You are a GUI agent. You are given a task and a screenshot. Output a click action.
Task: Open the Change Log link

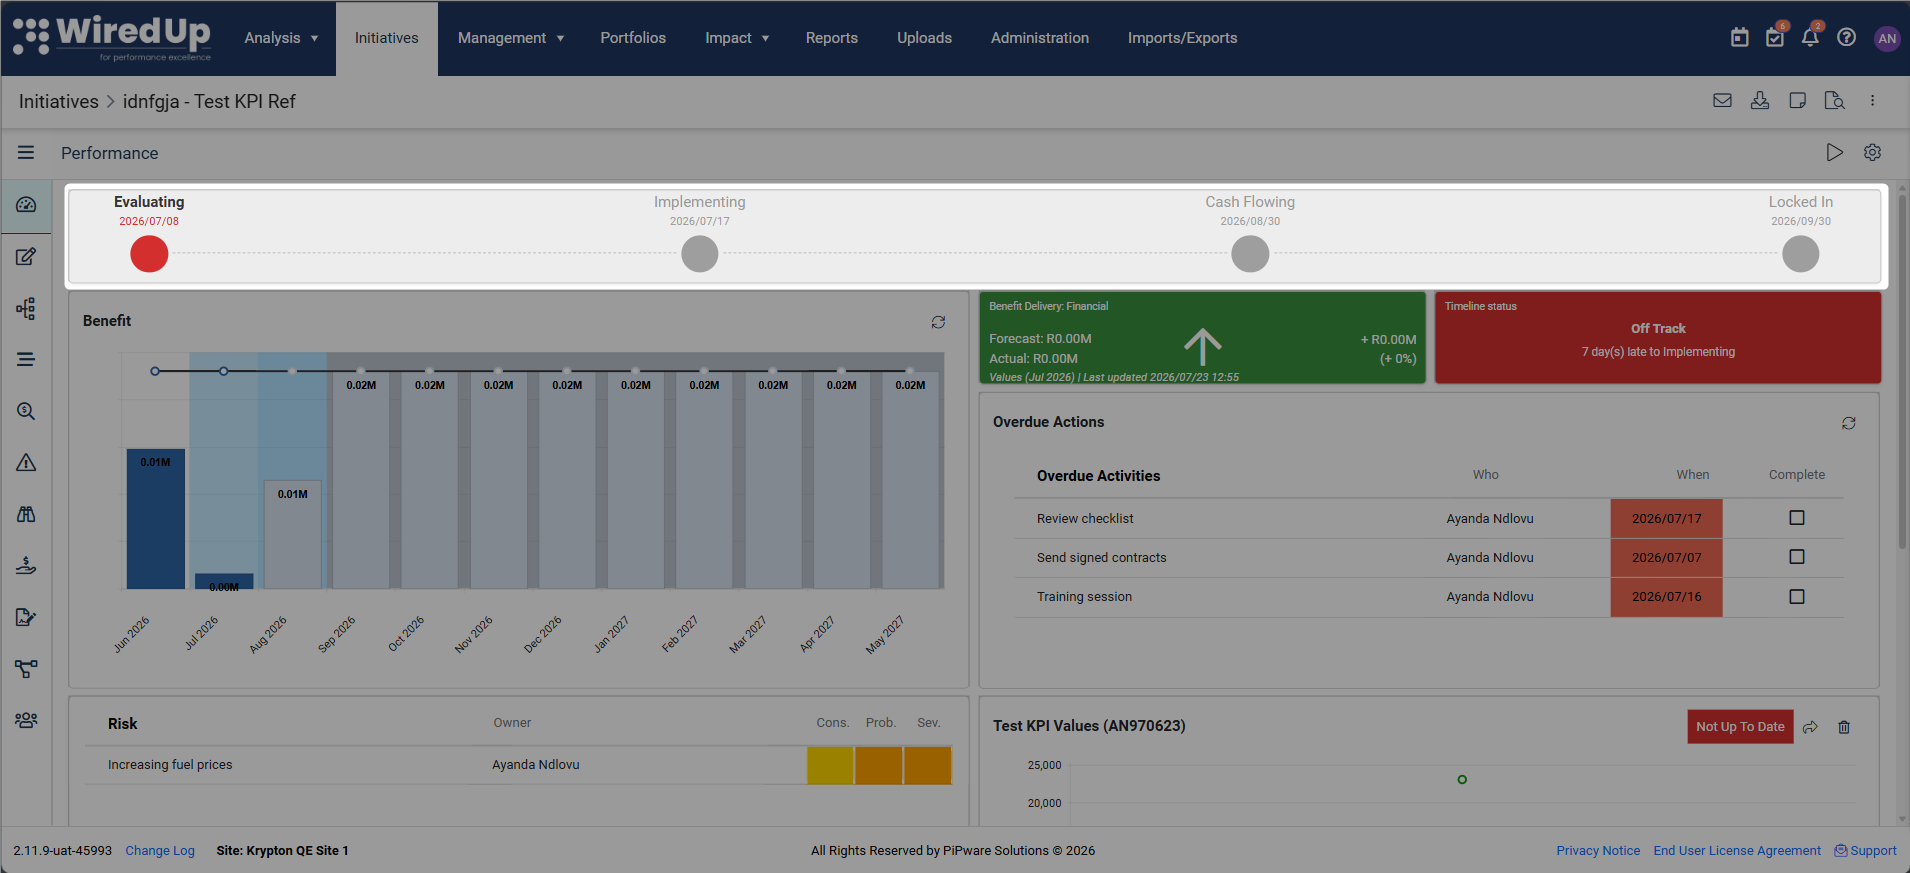pyautogui.click(x=160, y=851)
